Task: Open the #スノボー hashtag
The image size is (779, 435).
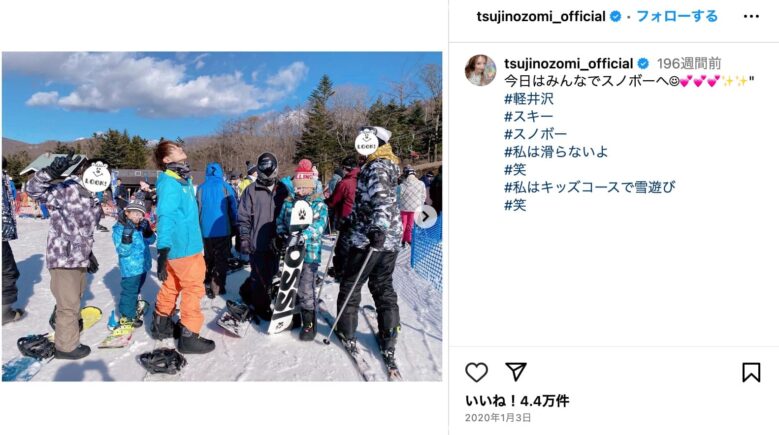Action: (x=536, y=134)
